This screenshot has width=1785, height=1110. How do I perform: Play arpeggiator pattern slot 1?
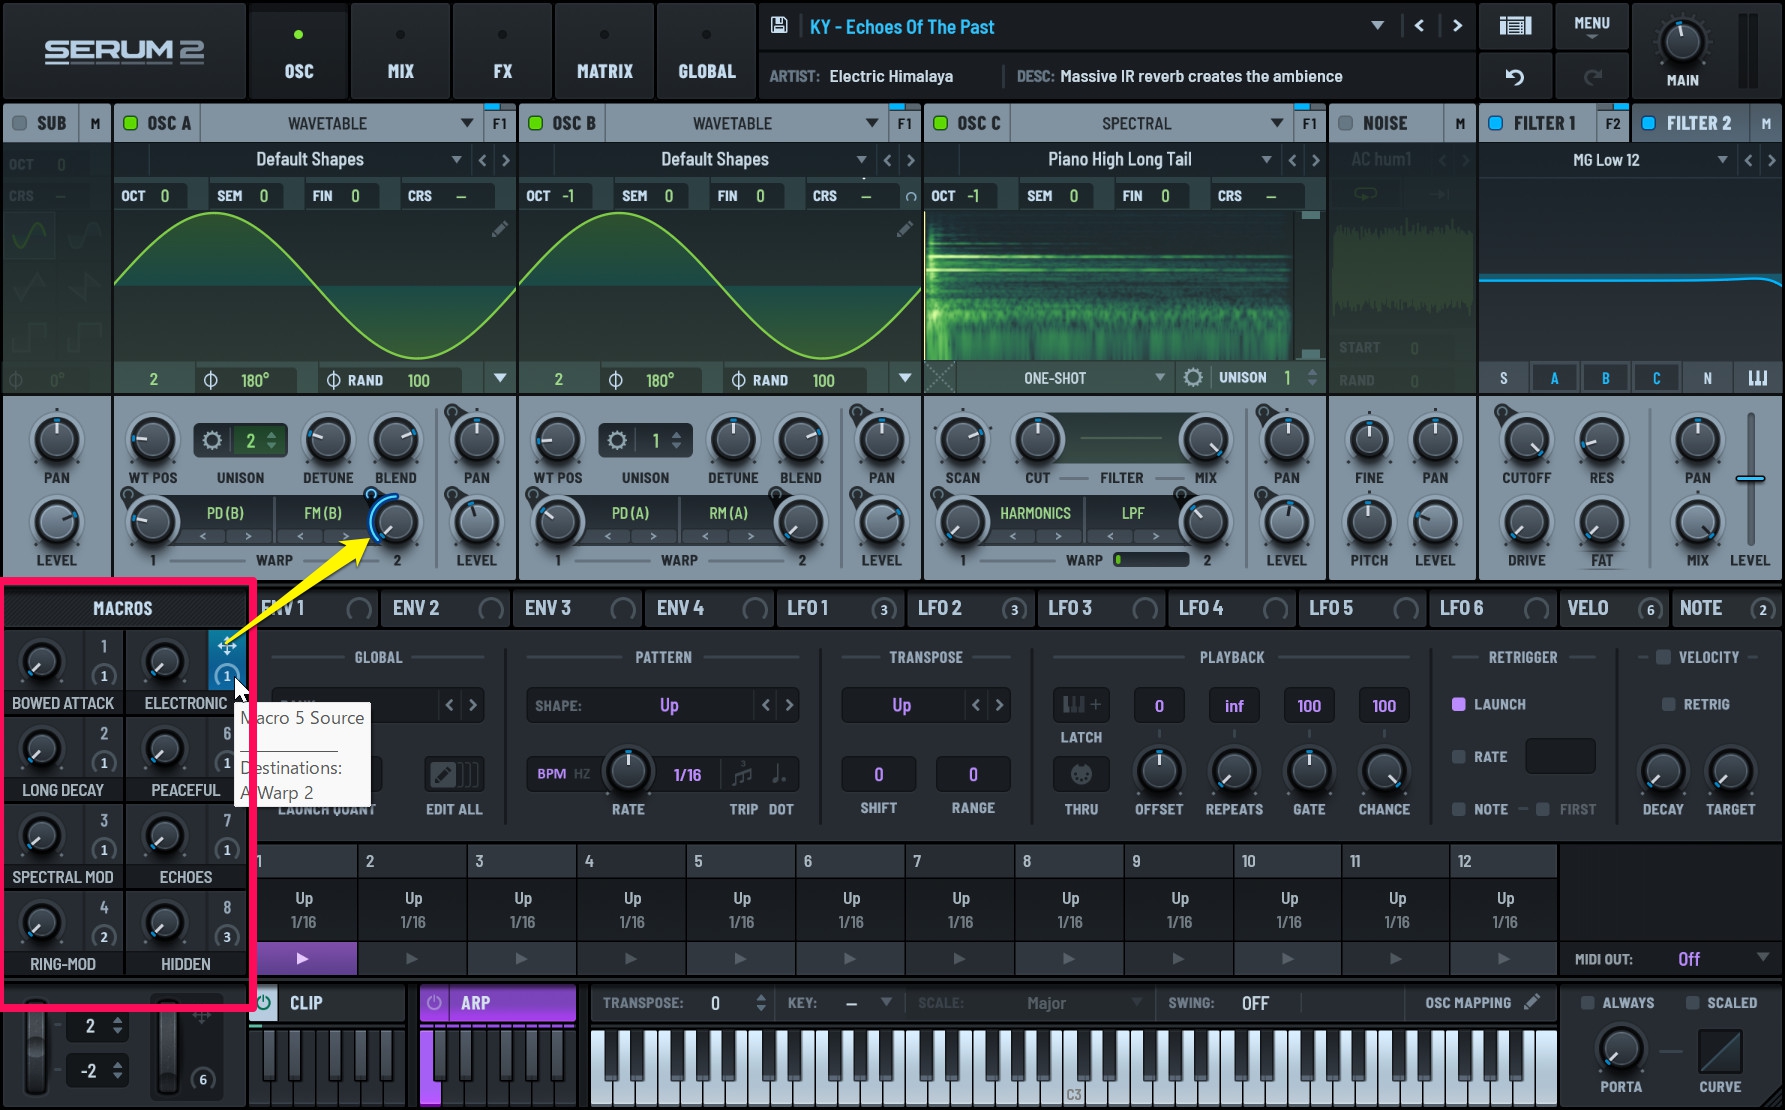pos(303,958)
